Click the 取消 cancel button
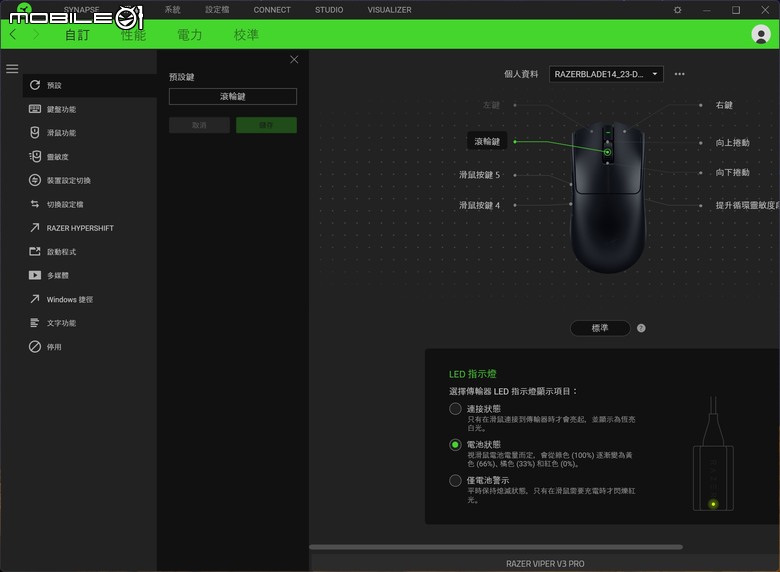 tap(199, 125)
